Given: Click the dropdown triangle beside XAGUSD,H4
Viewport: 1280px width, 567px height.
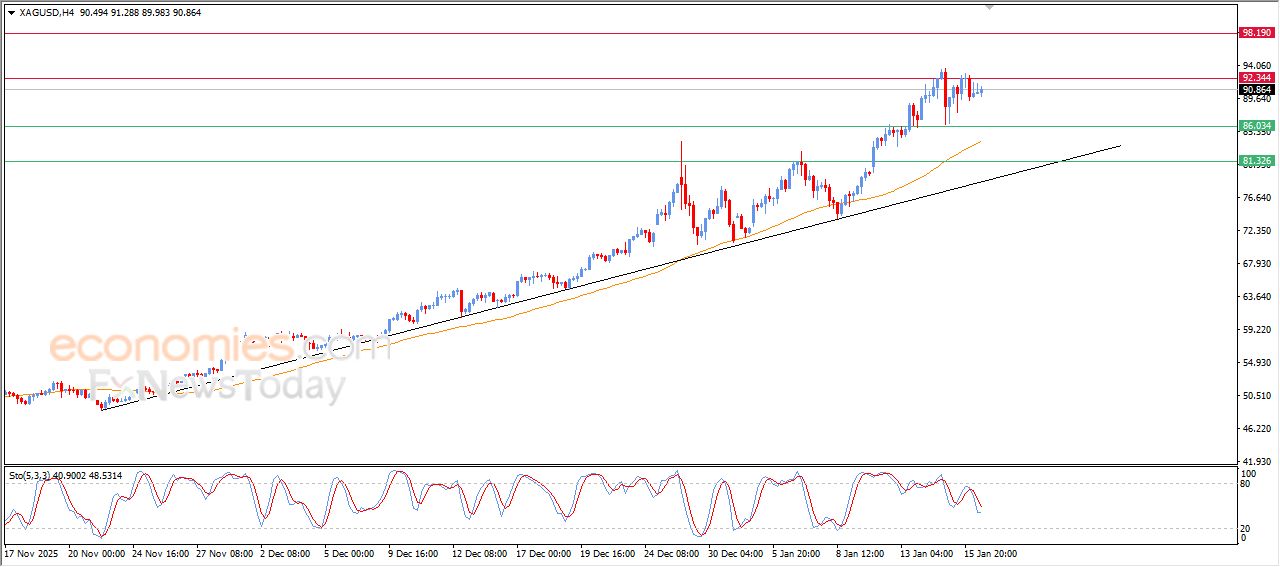Looking at the screenshot, I should click(x=11, y=13).
